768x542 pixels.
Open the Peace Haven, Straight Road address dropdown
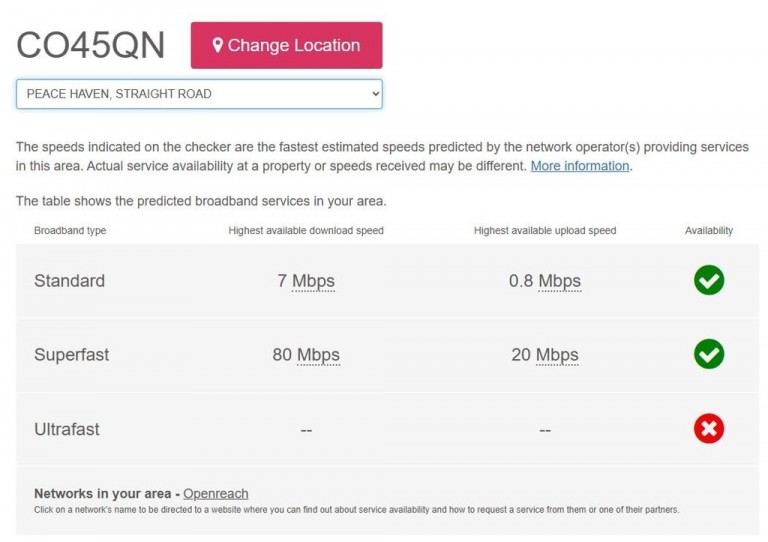point(199,94)
